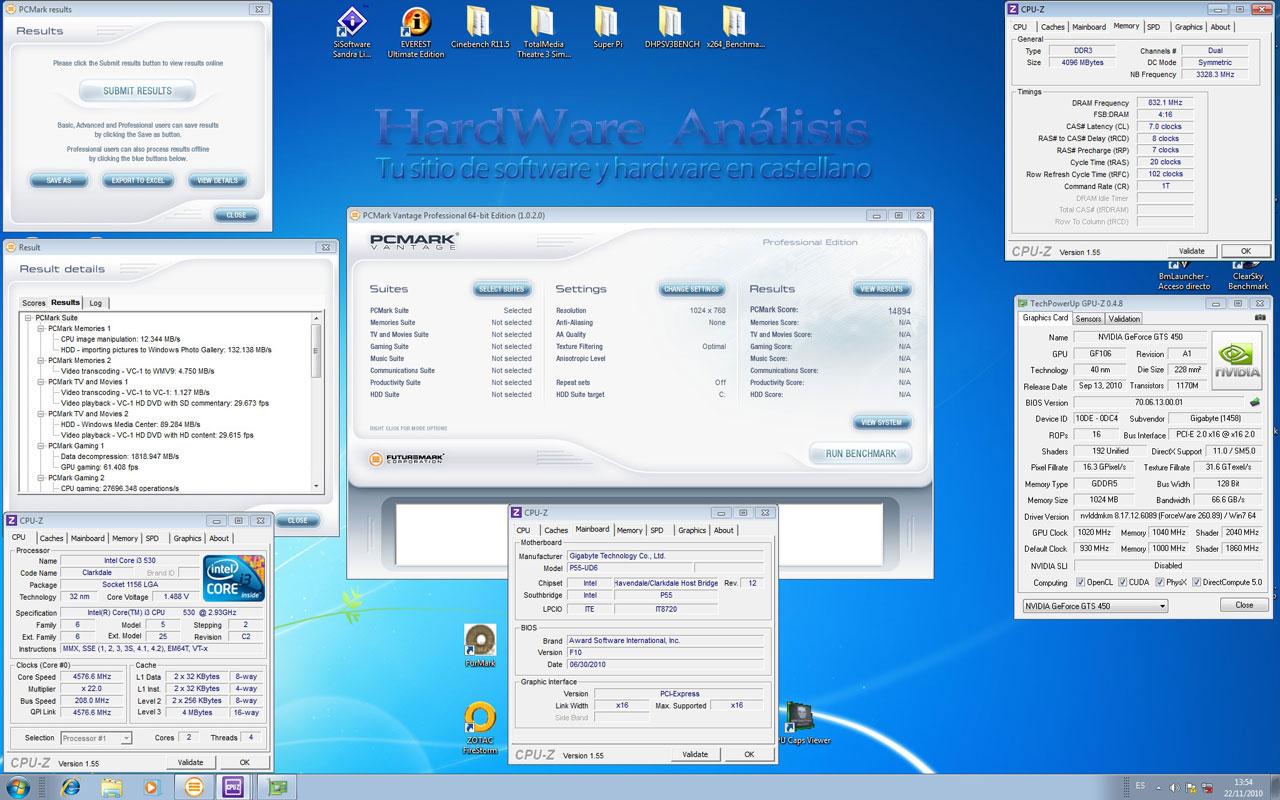Open the Super Pi folder
Image resolution: width=1280 pixels, height=800 pixels.
coord(606,28)
